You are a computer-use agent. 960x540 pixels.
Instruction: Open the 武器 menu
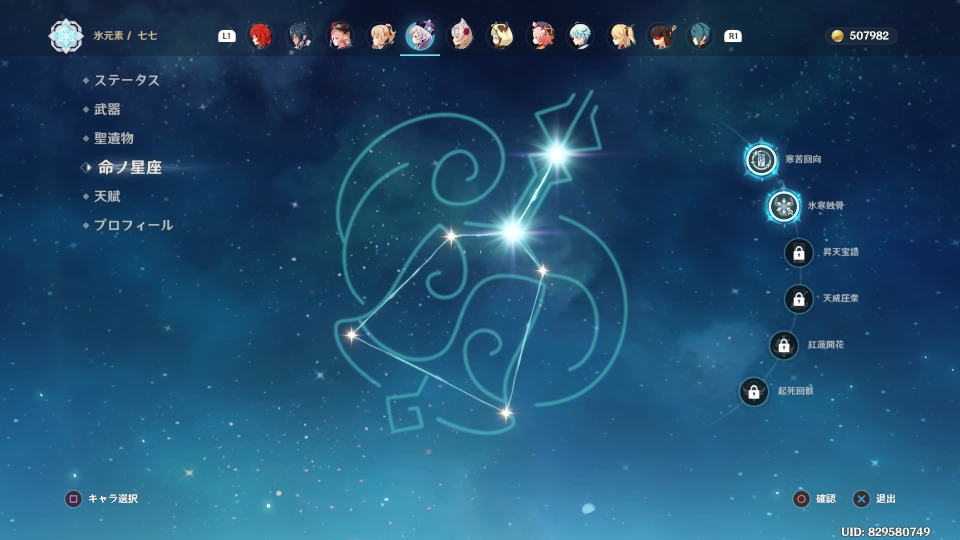pyautogui.click(x=107, y=110)
